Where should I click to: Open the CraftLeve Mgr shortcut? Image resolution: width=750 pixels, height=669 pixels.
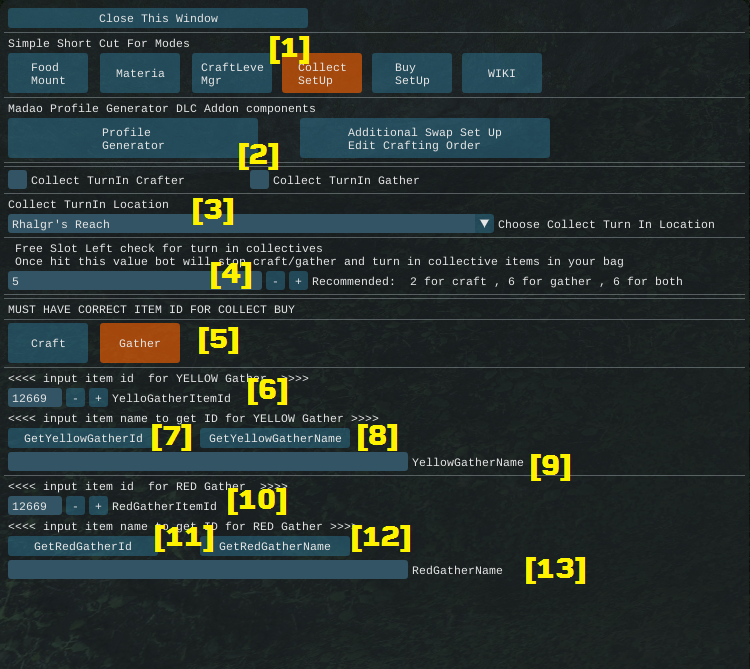[232, 74]
